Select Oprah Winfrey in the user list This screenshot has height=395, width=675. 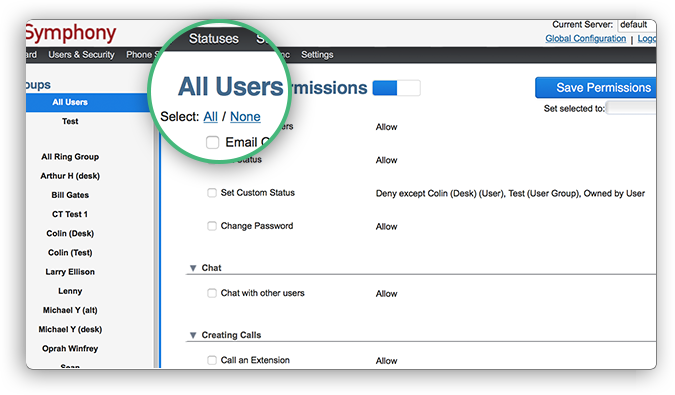pyautogui.click(x=70, y=349)
